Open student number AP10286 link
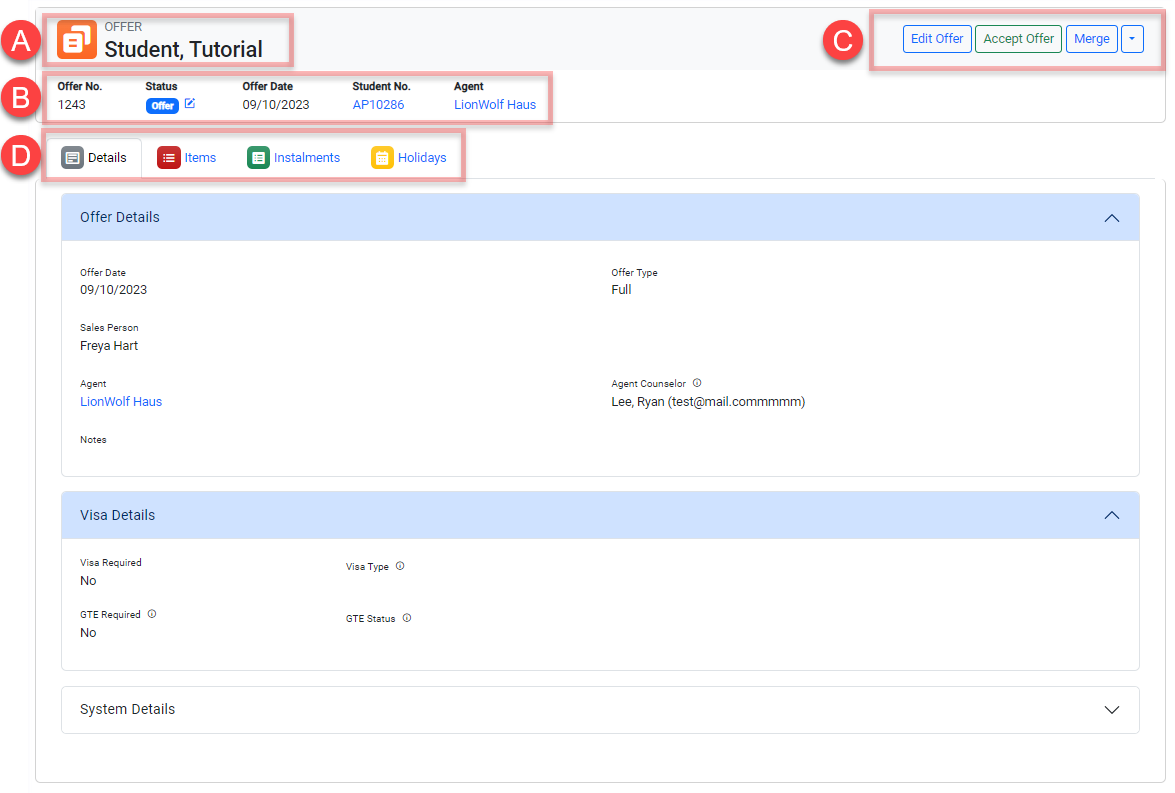 [378, 105]
